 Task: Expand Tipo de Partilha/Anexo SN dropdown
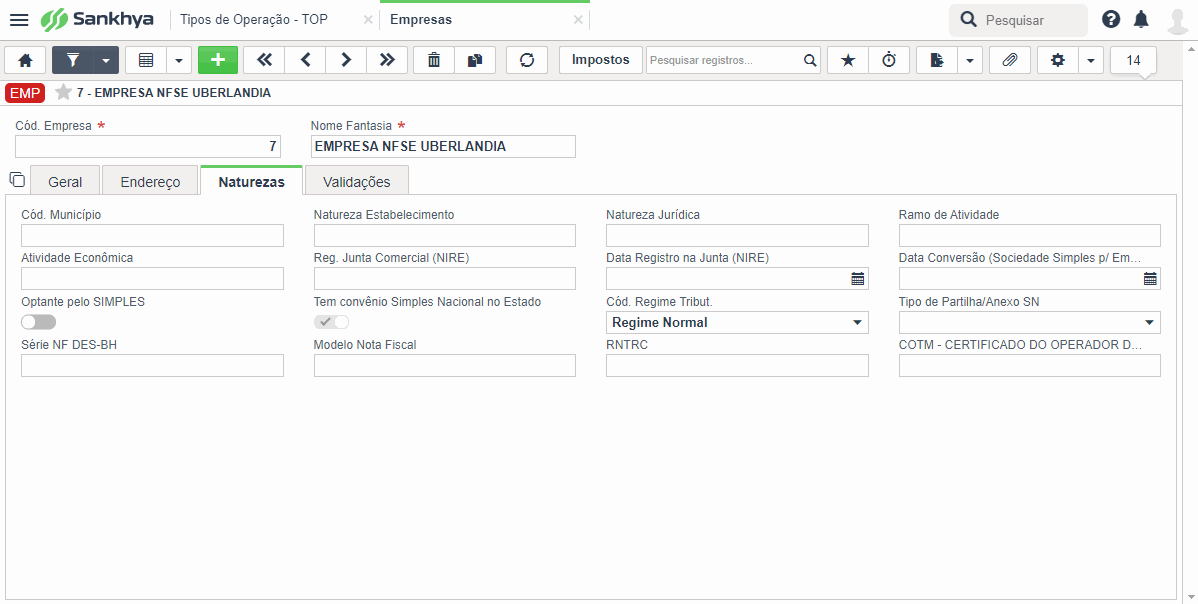pos(1030,322)
